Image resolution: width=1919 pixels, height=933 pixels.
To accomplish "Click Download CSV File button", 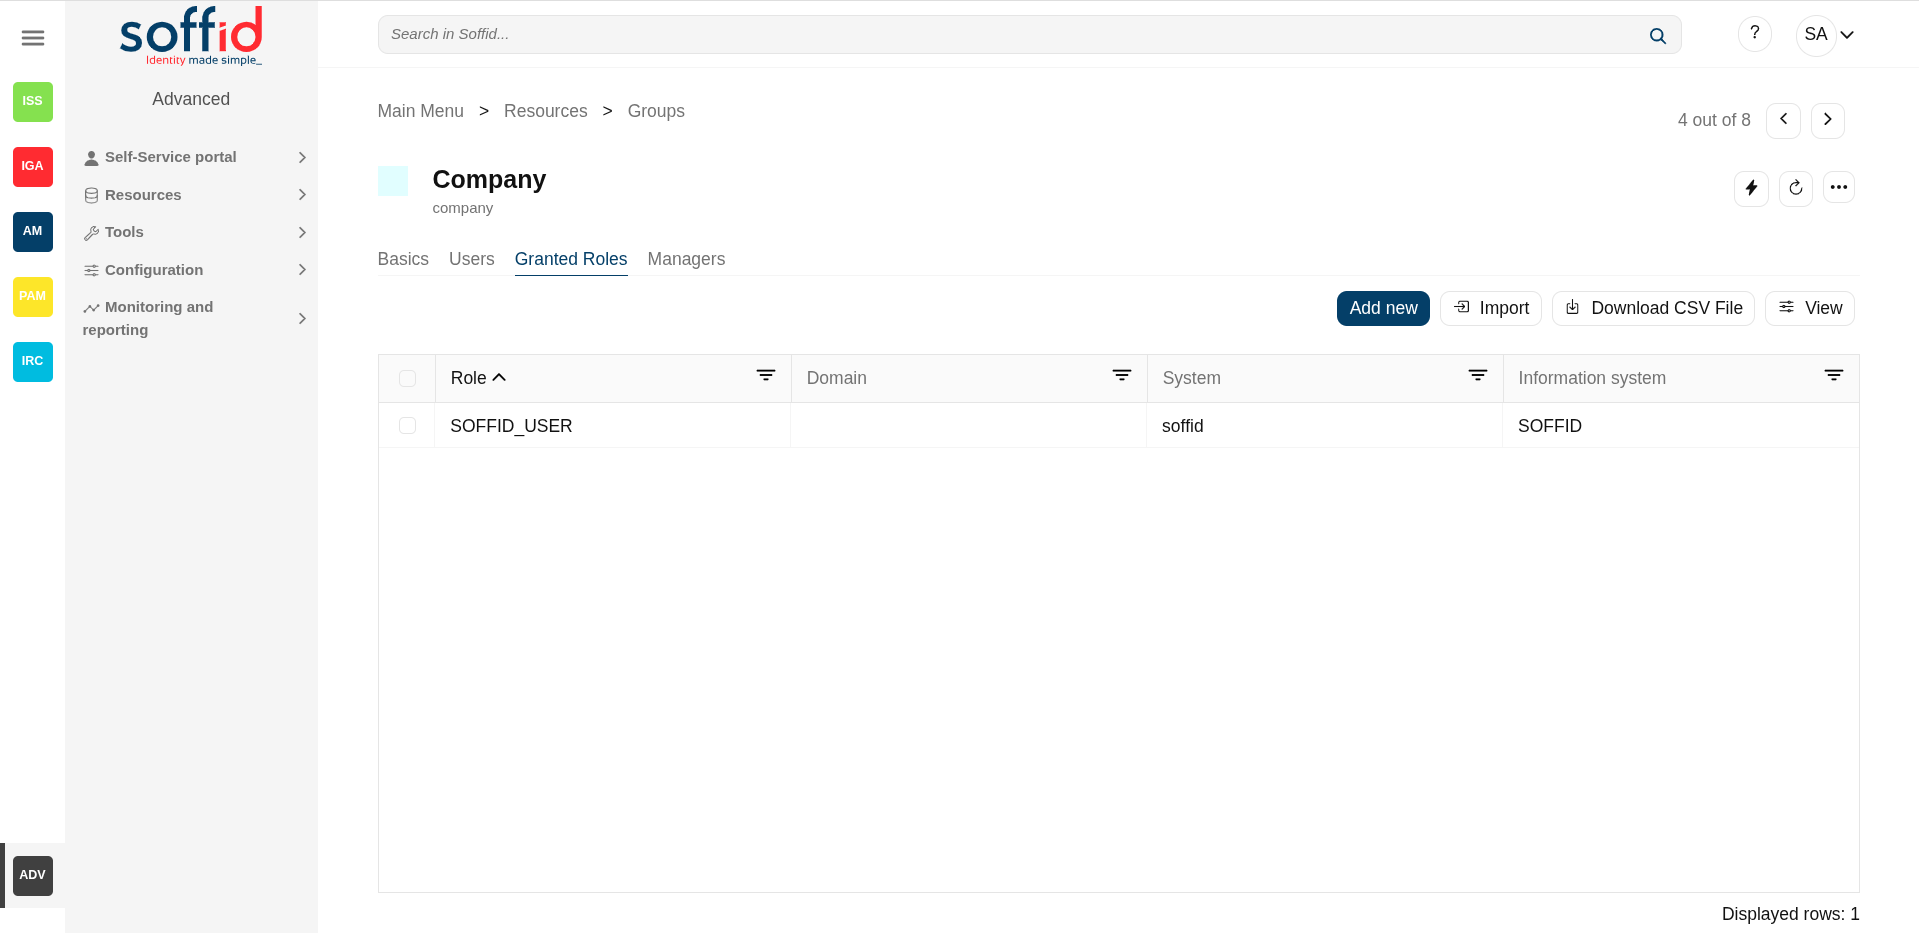I will coord(1653,308).
